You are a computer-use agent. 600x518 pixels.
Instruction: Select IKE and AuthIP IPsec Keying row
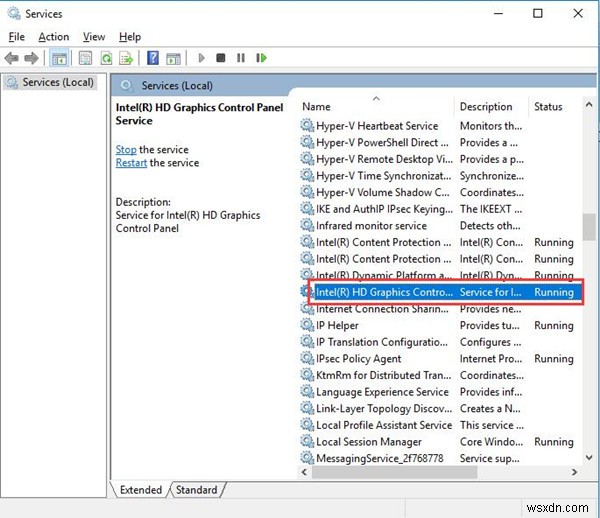[x=440, y=209]
